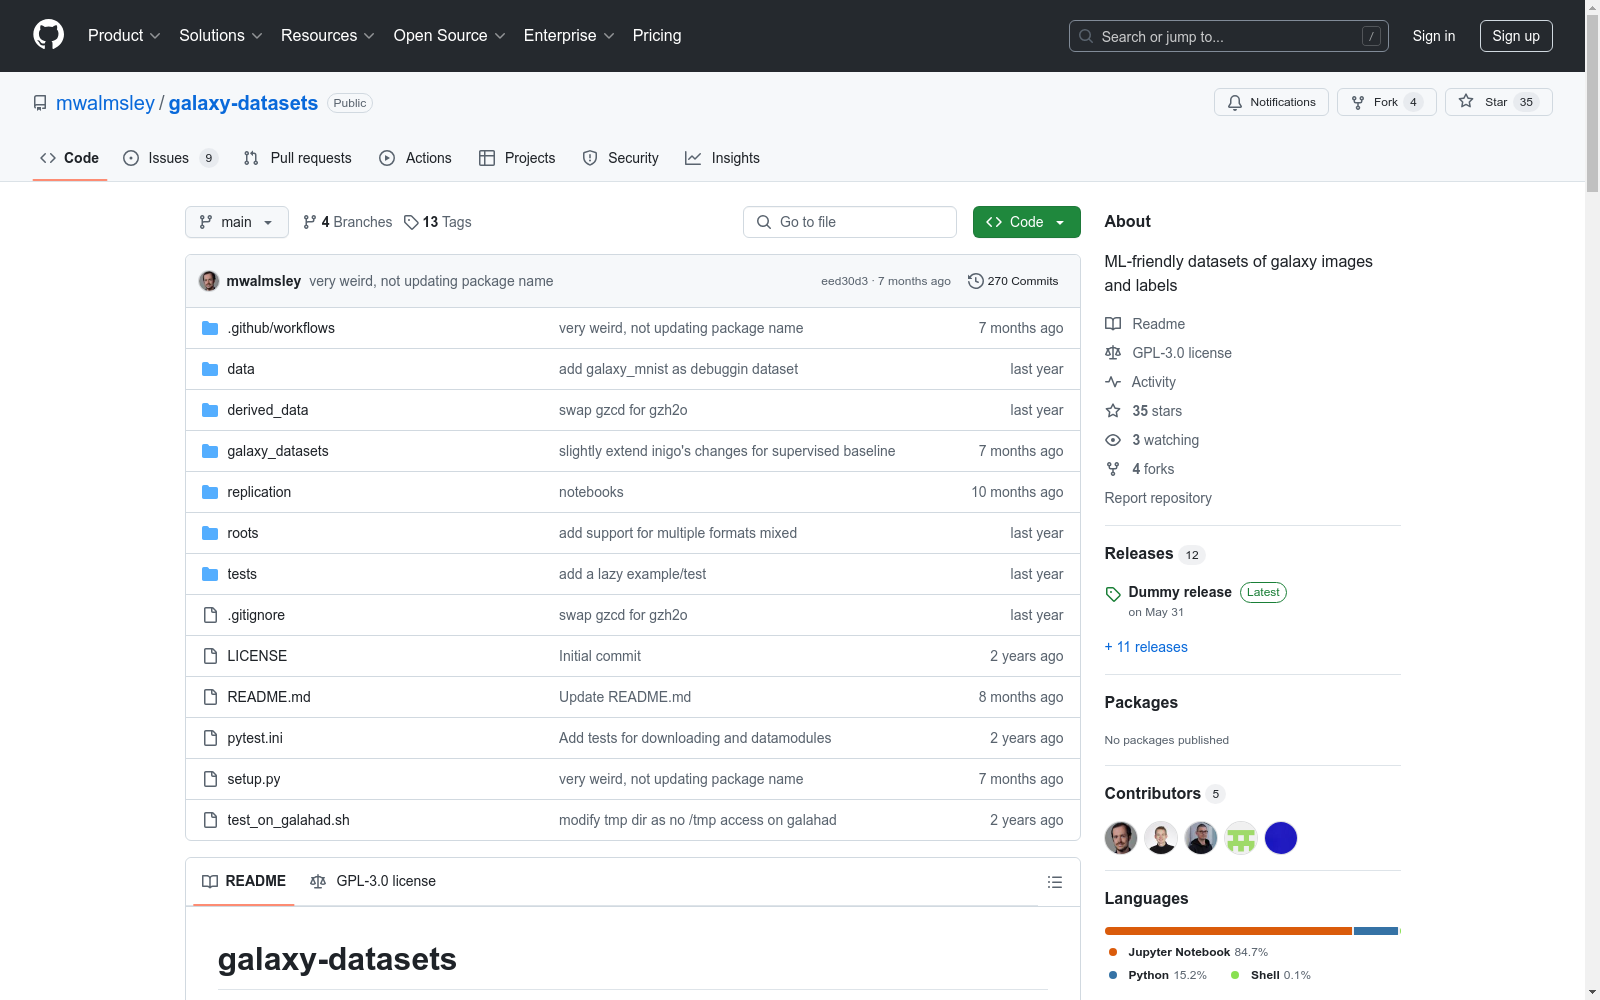Click the LICENSE file icon
This screenshot has height=1000, width=1600.
tap(210, 656)
